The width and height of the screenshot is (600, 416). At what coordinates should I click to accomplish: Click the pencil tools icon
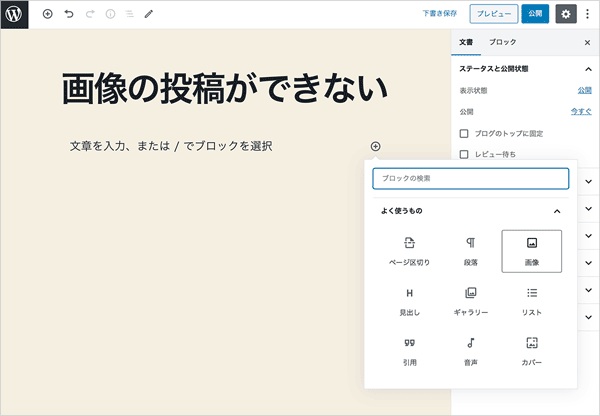click(149, 14)
